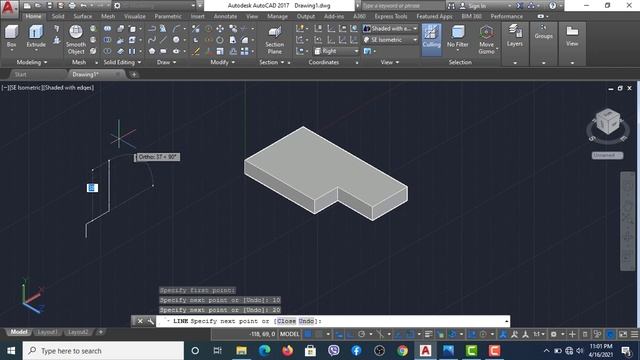Viewport: 640px width, 360px height.
Task: Open the Parametric ribbon tab
Action: (x=168, y=16)
